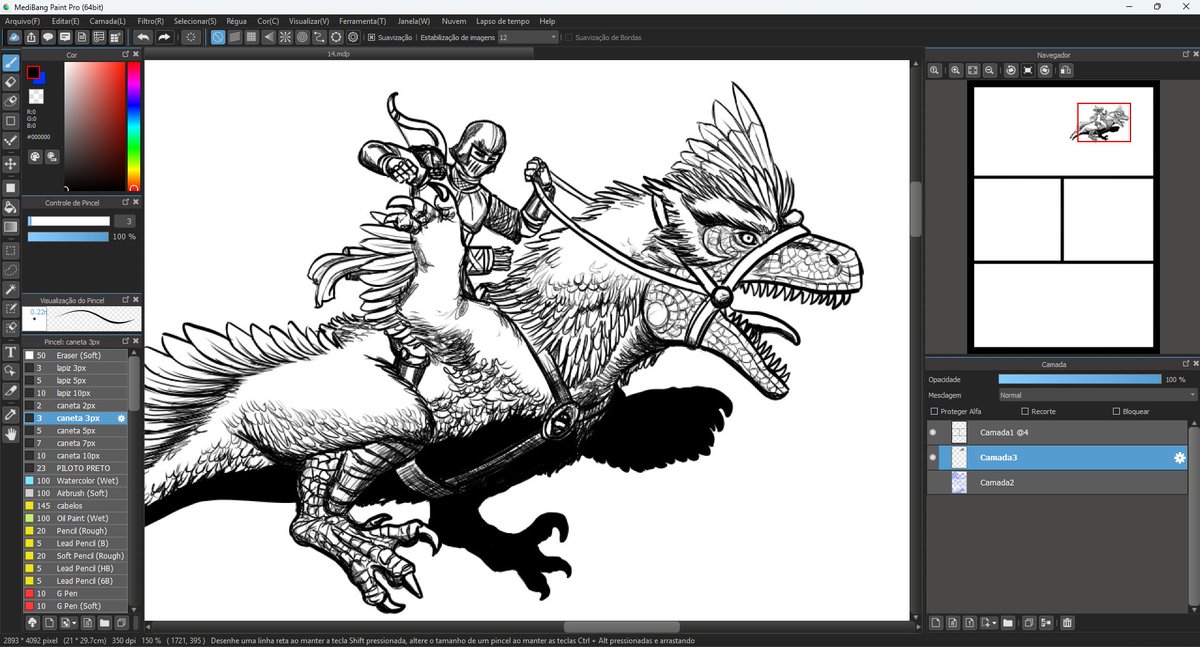Select the Eraser tool in left toolbar

(x=11, y=83)
